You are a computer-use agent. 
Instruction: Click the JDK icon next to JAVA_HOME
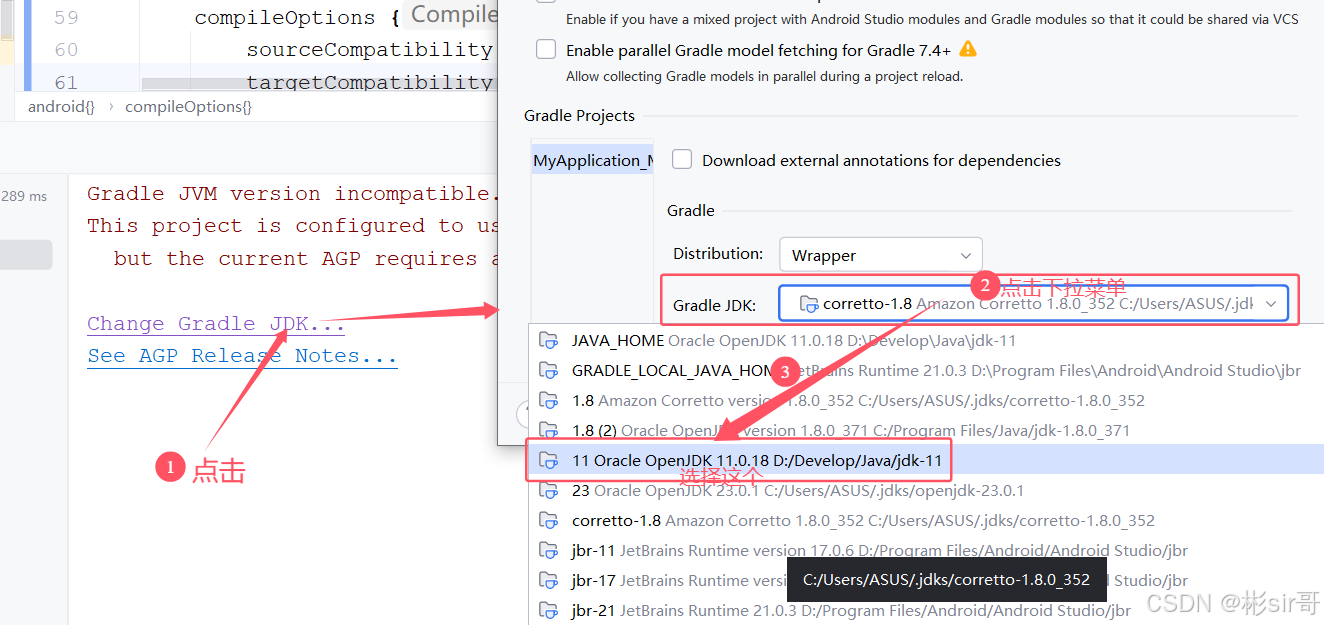tap(548, 340)
